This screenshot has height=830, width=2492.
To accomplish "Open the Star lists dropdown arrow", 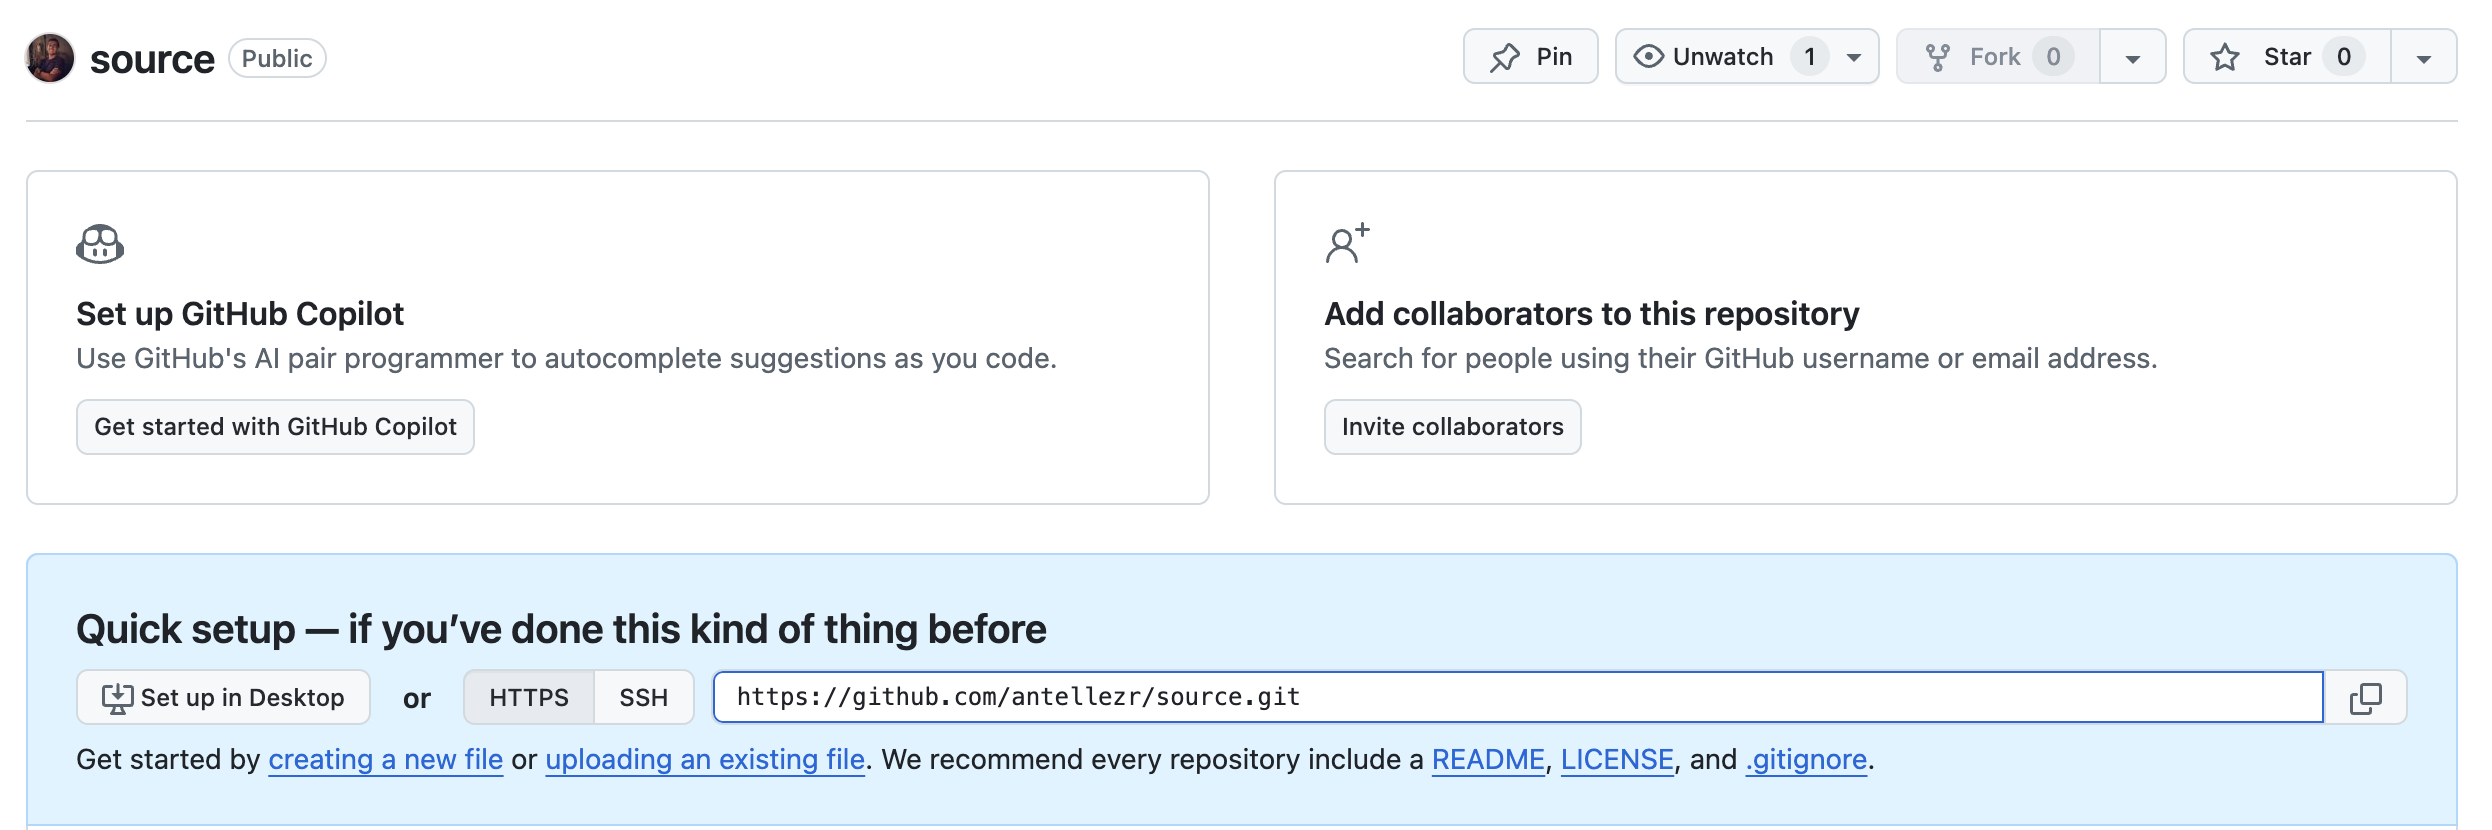I will [x=2424, y=57].
